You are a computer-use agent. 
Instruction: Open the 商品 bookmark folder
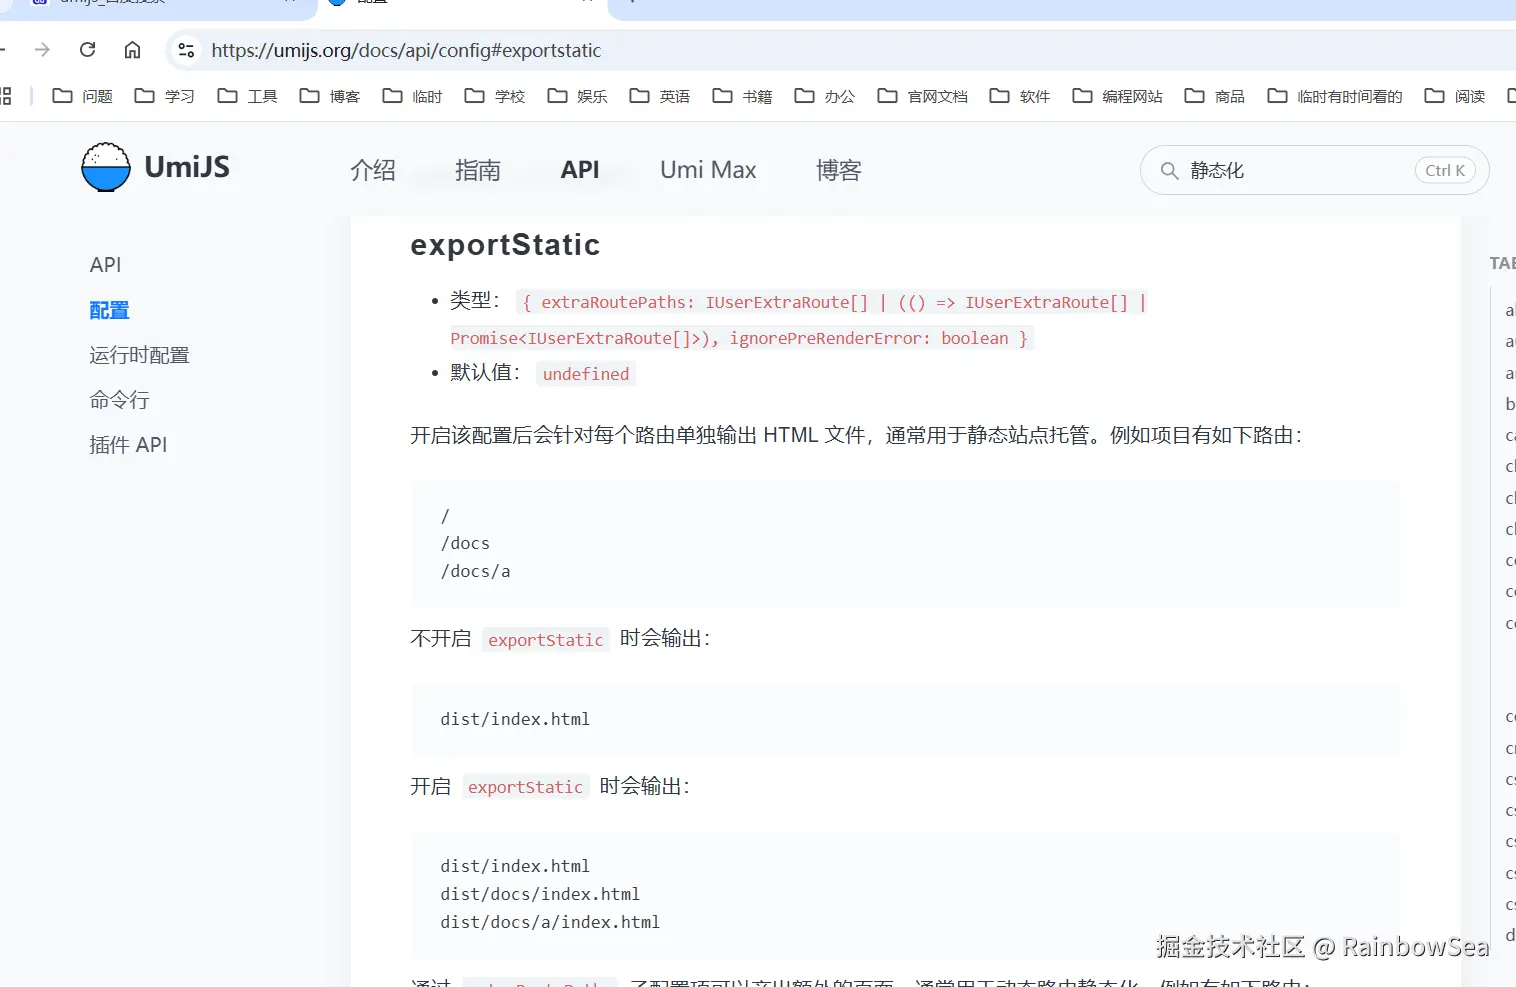click(1215, 96)
